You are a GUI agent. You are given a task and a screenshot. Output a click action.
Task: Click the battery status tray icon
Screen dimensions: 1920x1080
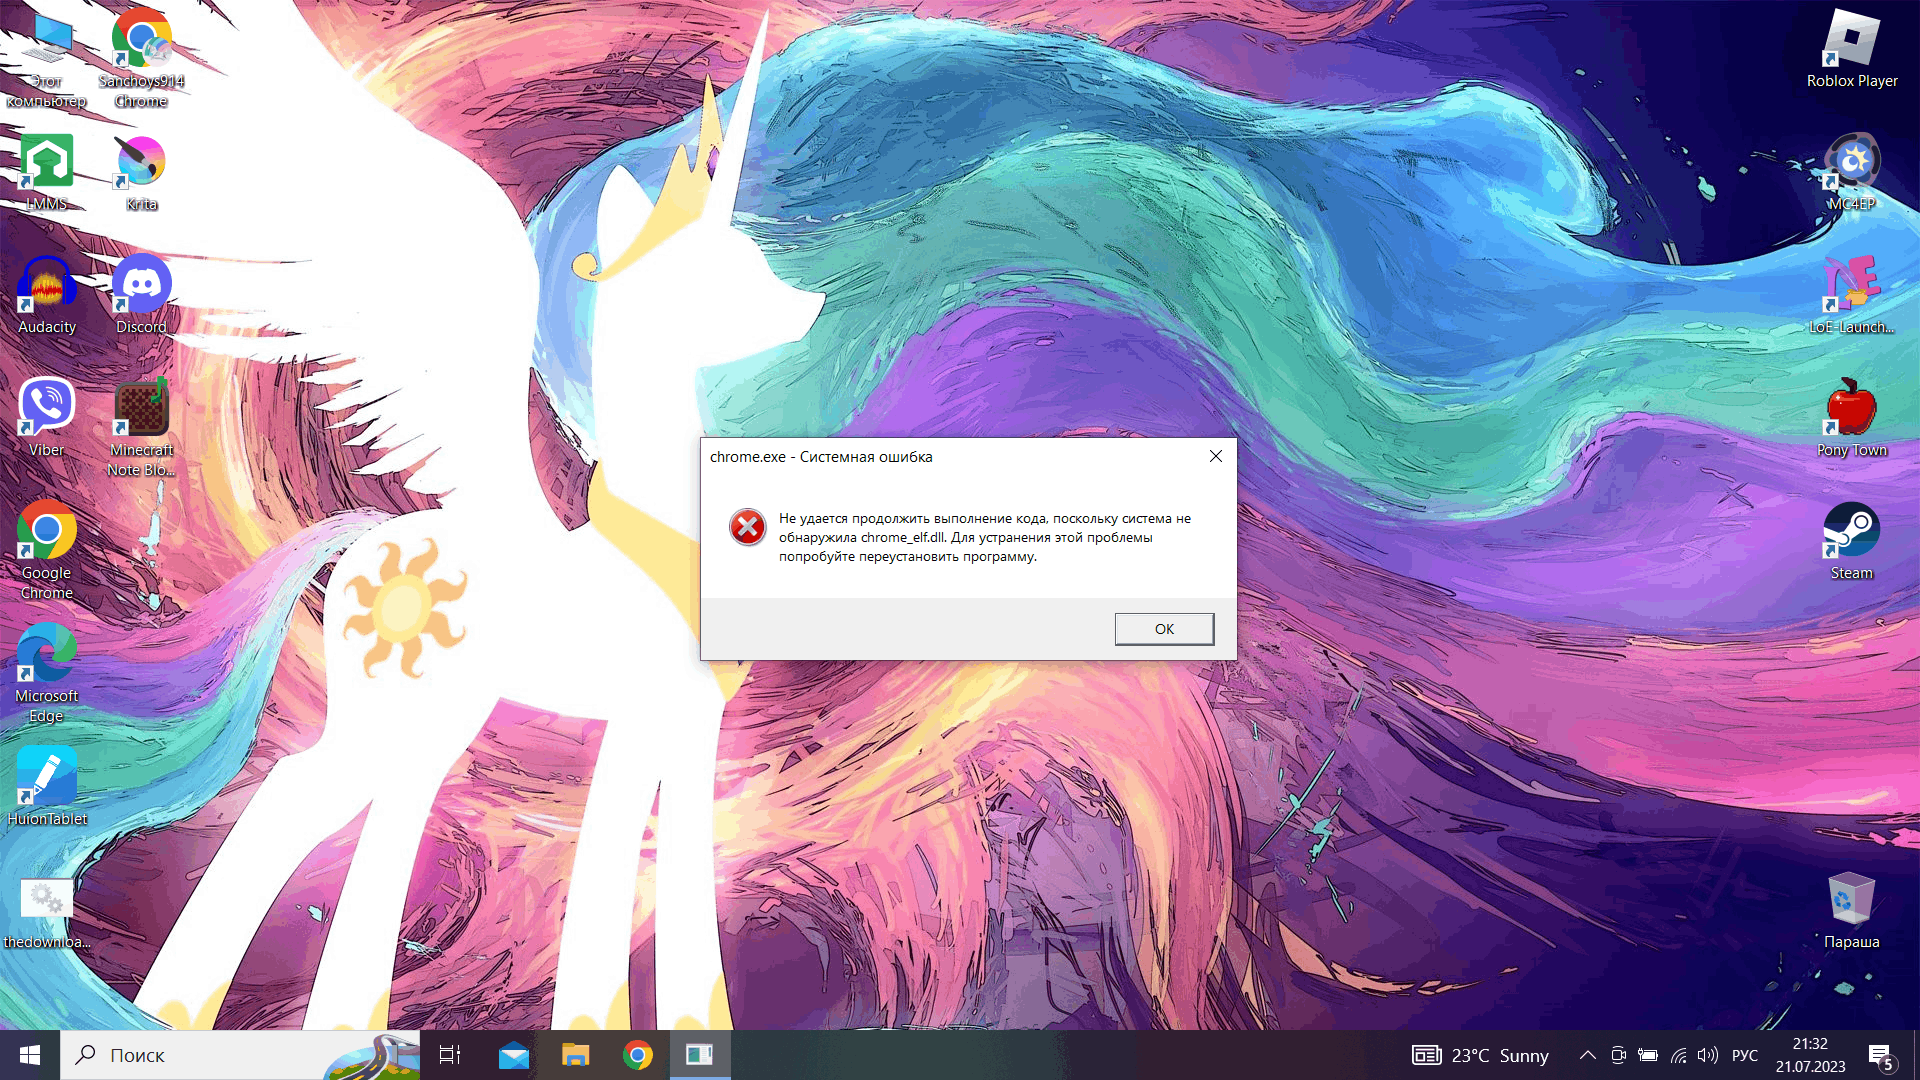pos(1648,1055)
